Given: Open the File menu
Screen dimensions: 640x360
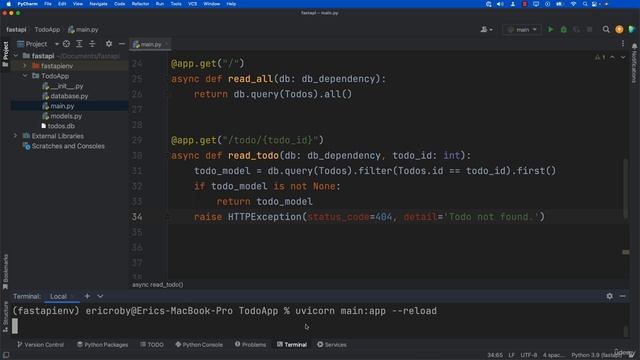Looking at the screenshot, I should tap(48, 4).
